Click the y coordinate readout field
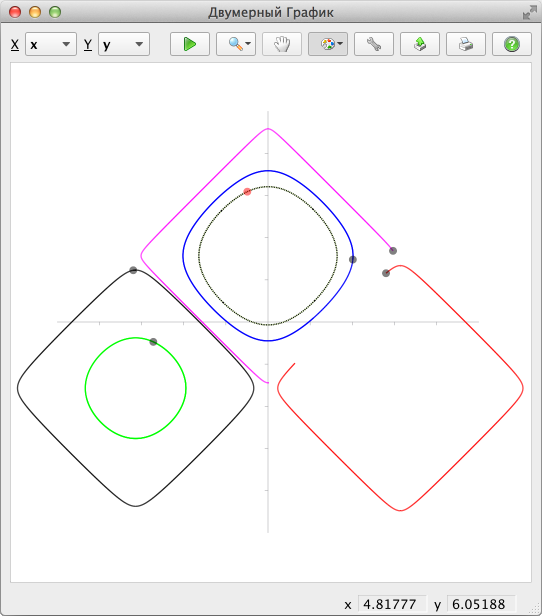This screenshot has width=542, height=616. [x=481, y=604]
